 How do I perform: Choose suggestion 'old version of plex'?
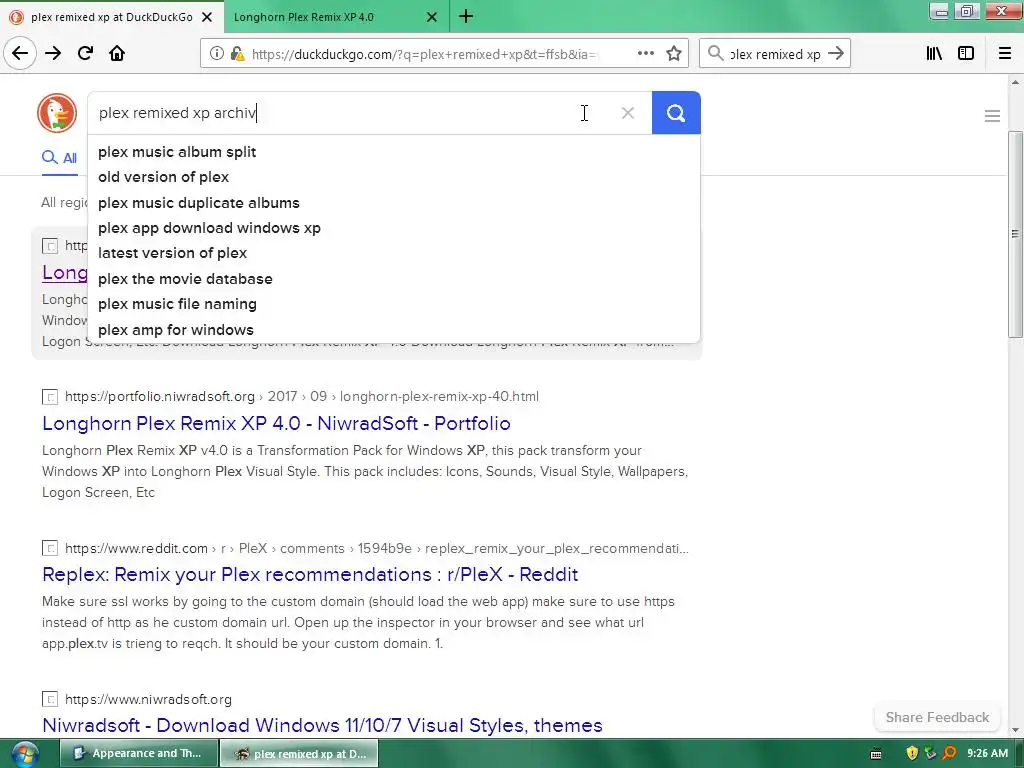pos(394,177)
